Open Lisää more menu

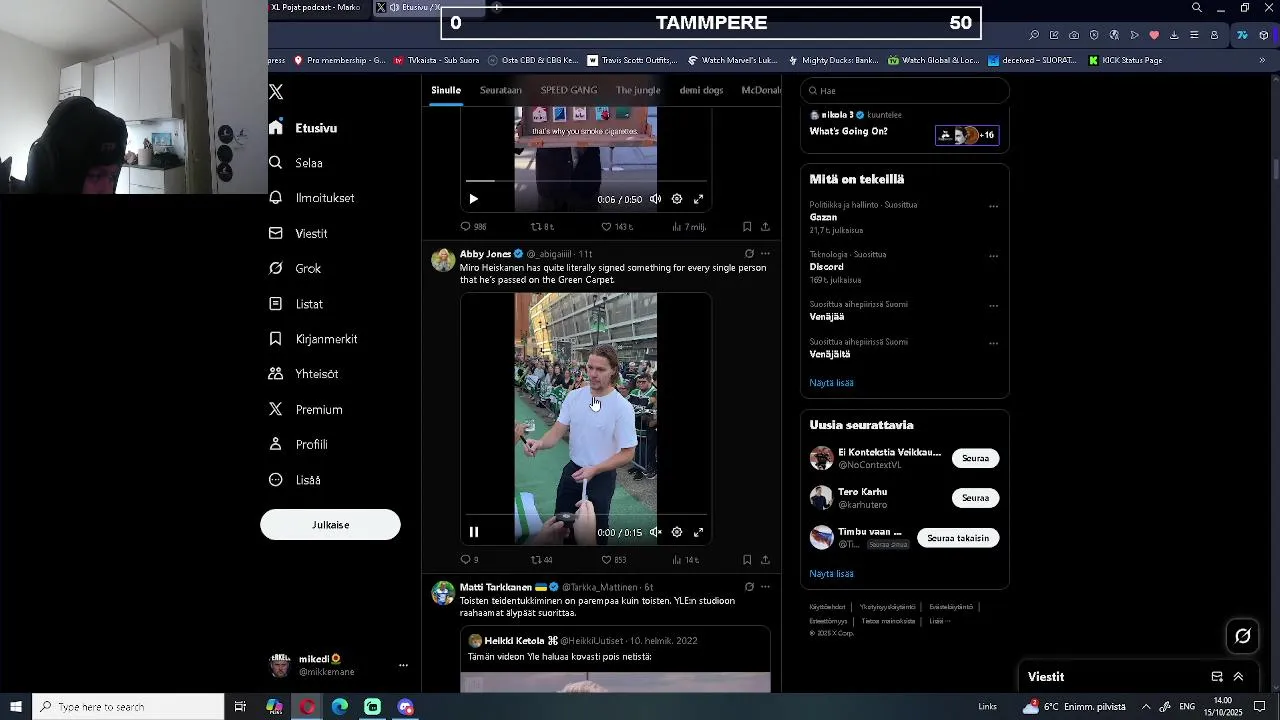pyautogui.click(x=295, y=480)
